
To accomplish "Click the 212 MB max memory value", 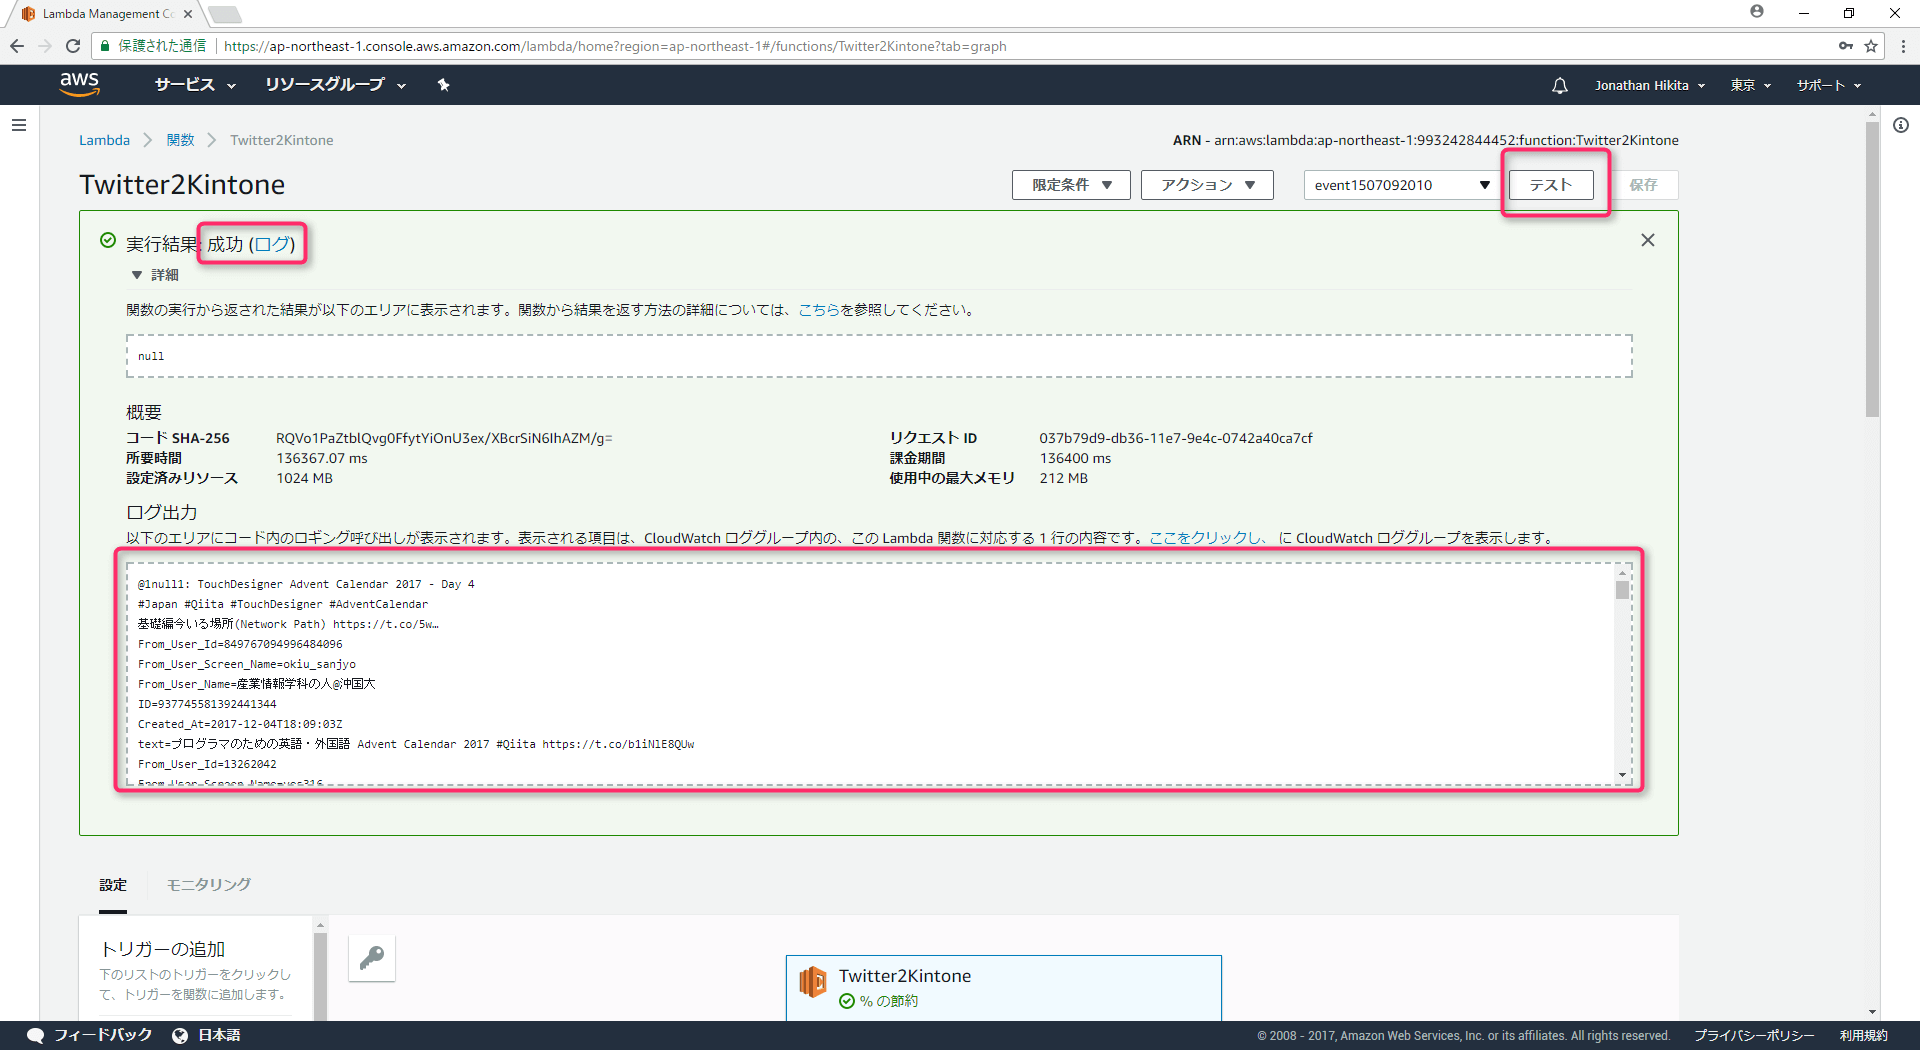I will [x=1063, y=478].
